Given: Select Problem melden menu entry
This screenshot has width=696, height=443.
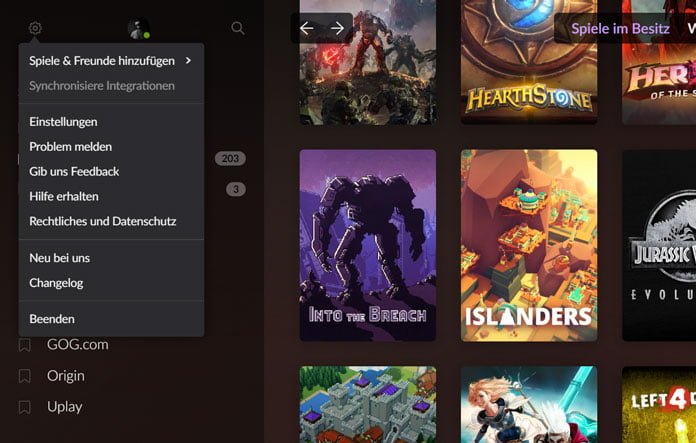Looking at the screenshot, I should click(x=70, y=147).
